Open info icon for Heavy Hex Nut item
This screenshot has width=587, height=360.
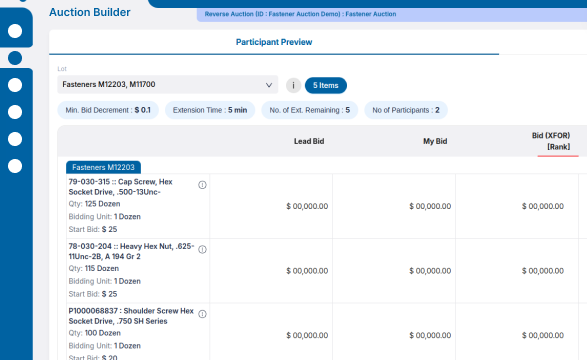click(202, 250)
